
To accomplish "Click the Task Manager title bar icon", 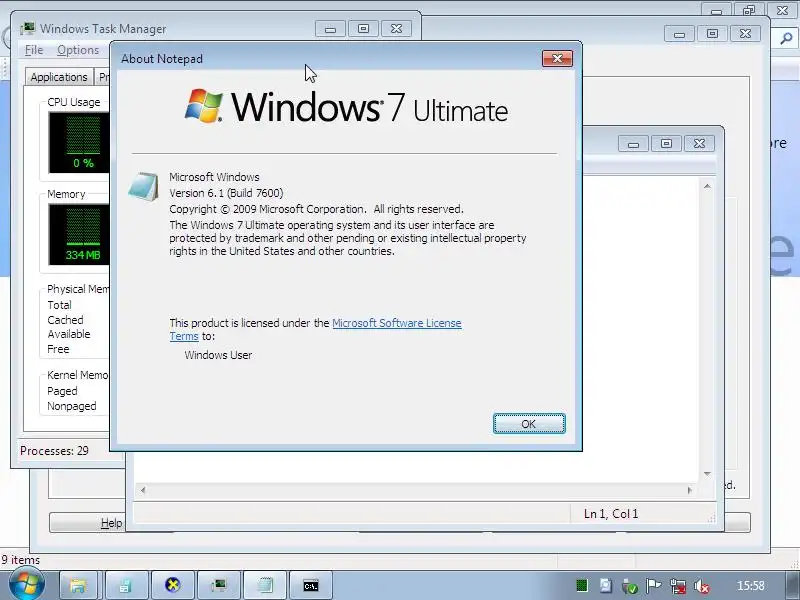I will [28, 28].
